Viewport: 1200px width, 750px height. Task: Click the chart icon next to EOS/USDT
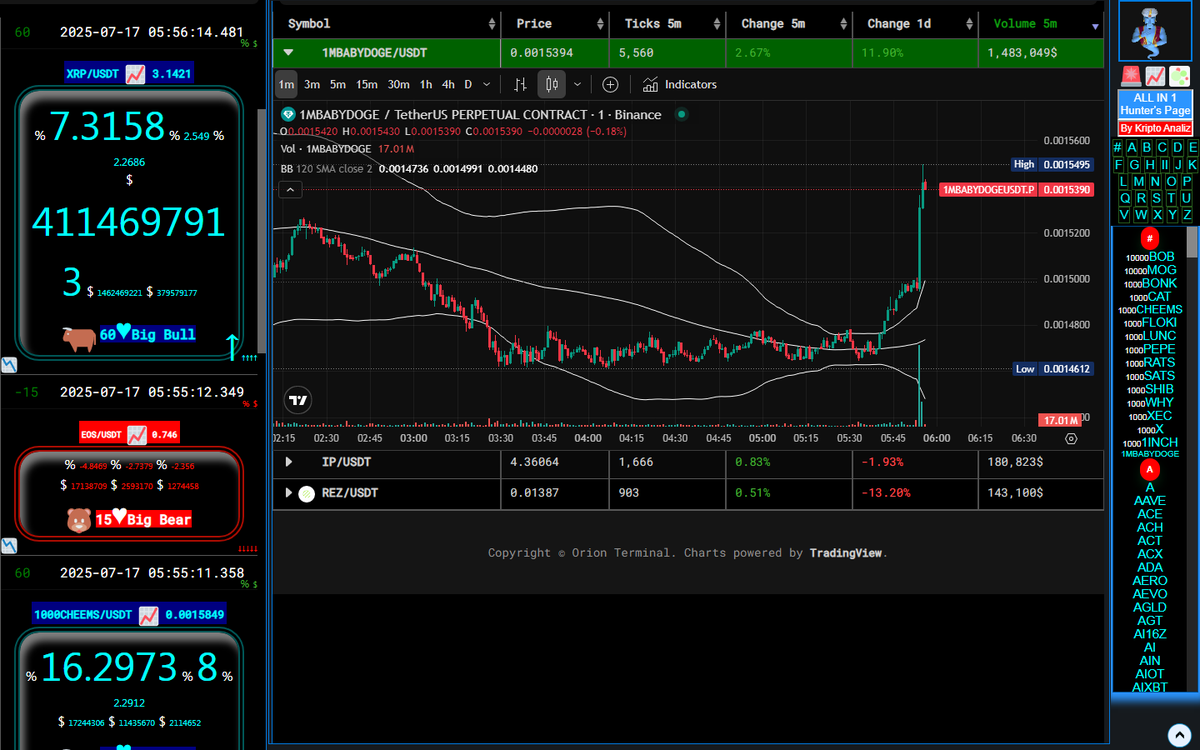click(137, 434)
